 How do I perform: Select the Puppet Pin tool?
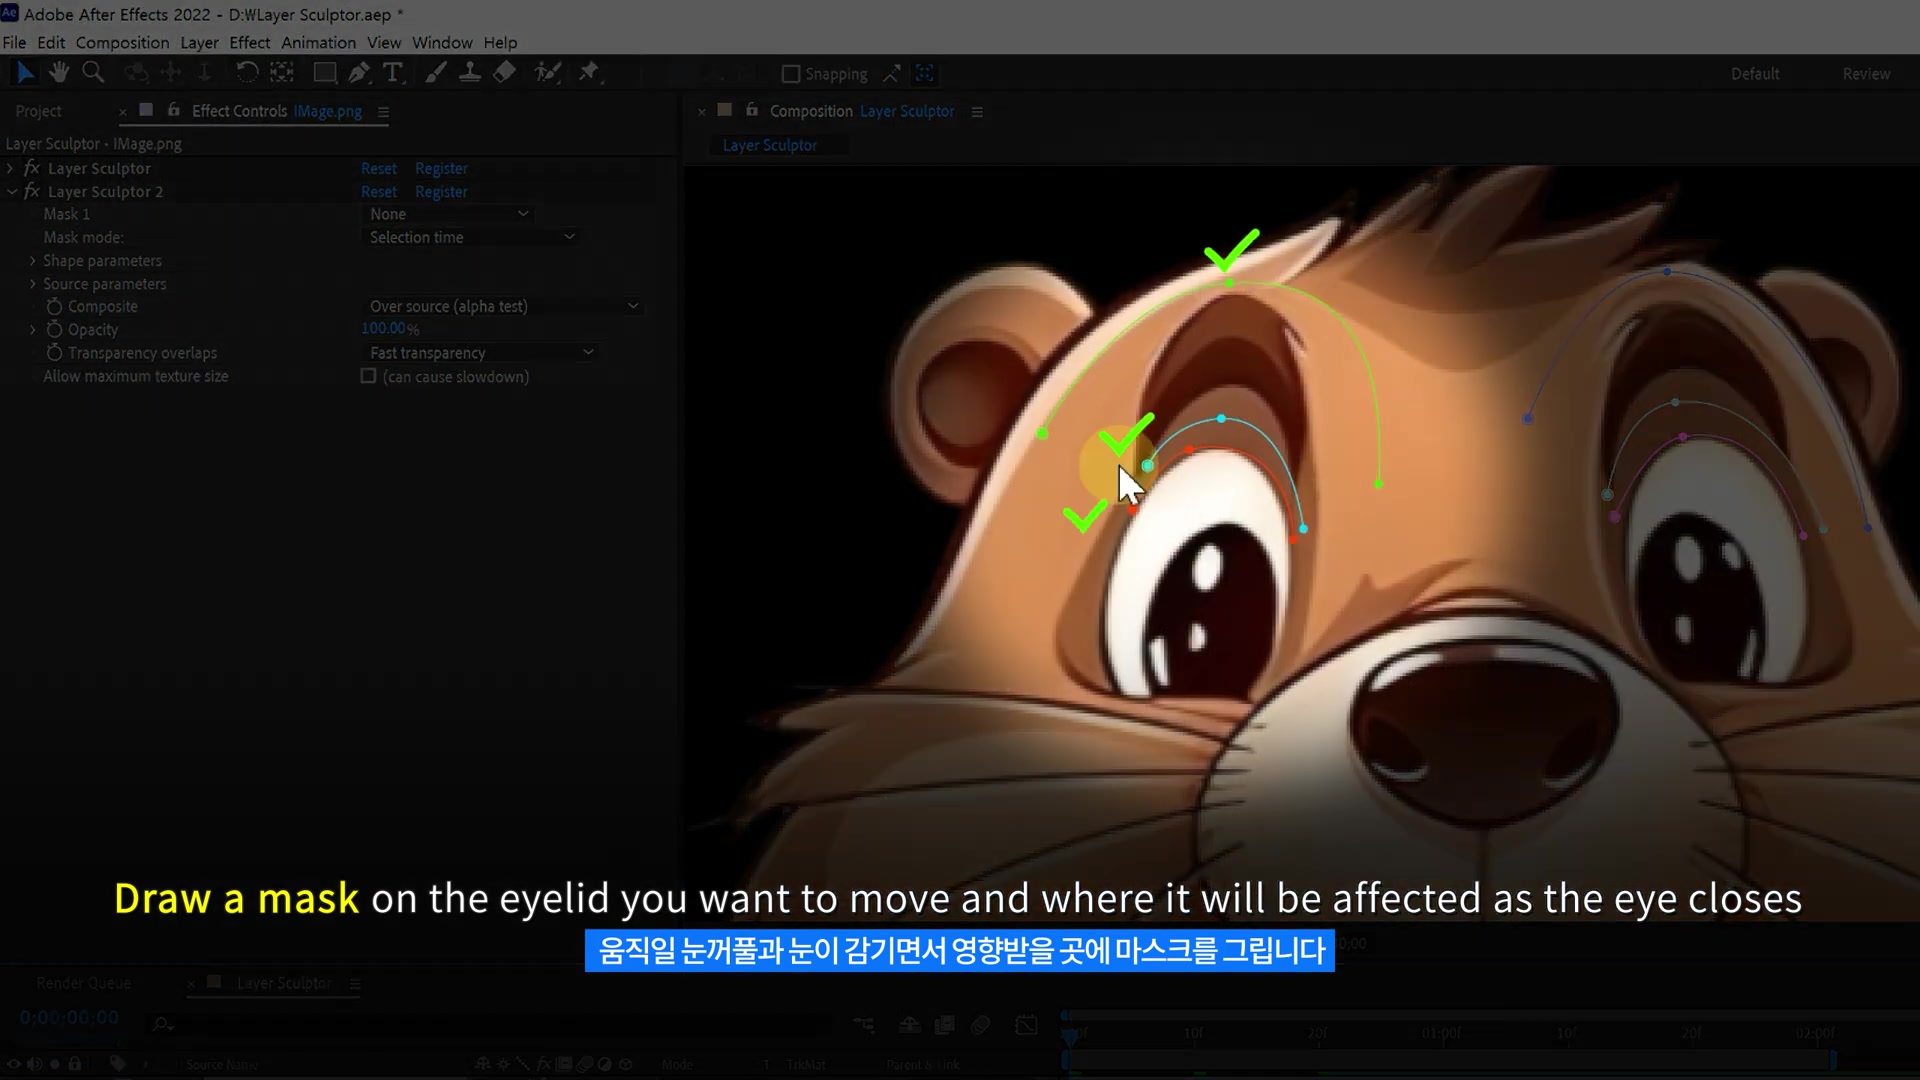[x=589, y=72]
